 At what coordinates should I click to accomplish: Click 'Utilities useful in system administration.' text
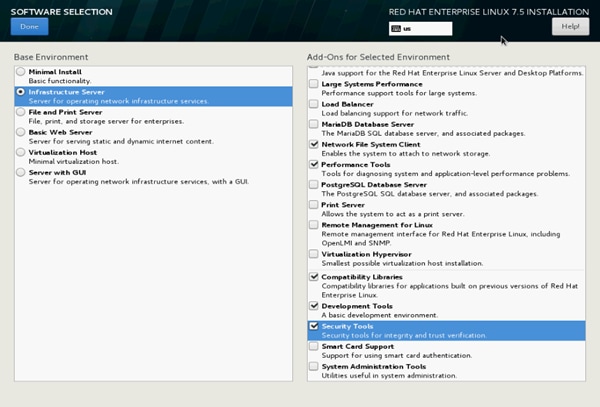(x=389, y=376)
